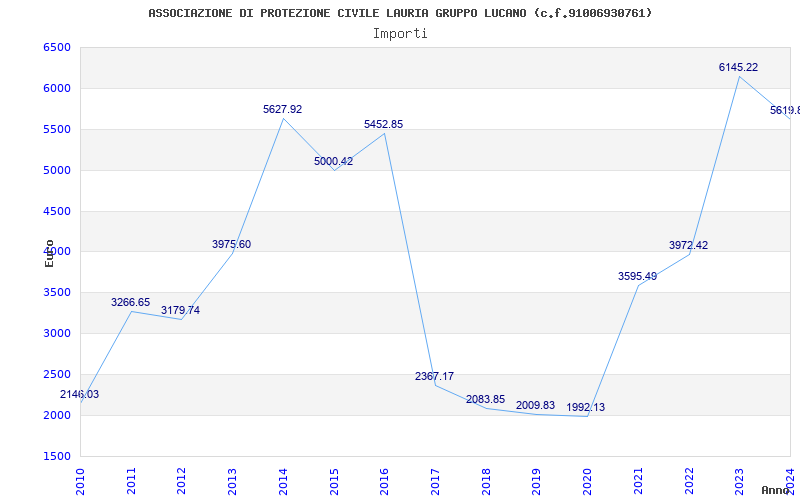Select data label 1992.13
Viewport: 800px width, 500px height.
pos(586,408)
